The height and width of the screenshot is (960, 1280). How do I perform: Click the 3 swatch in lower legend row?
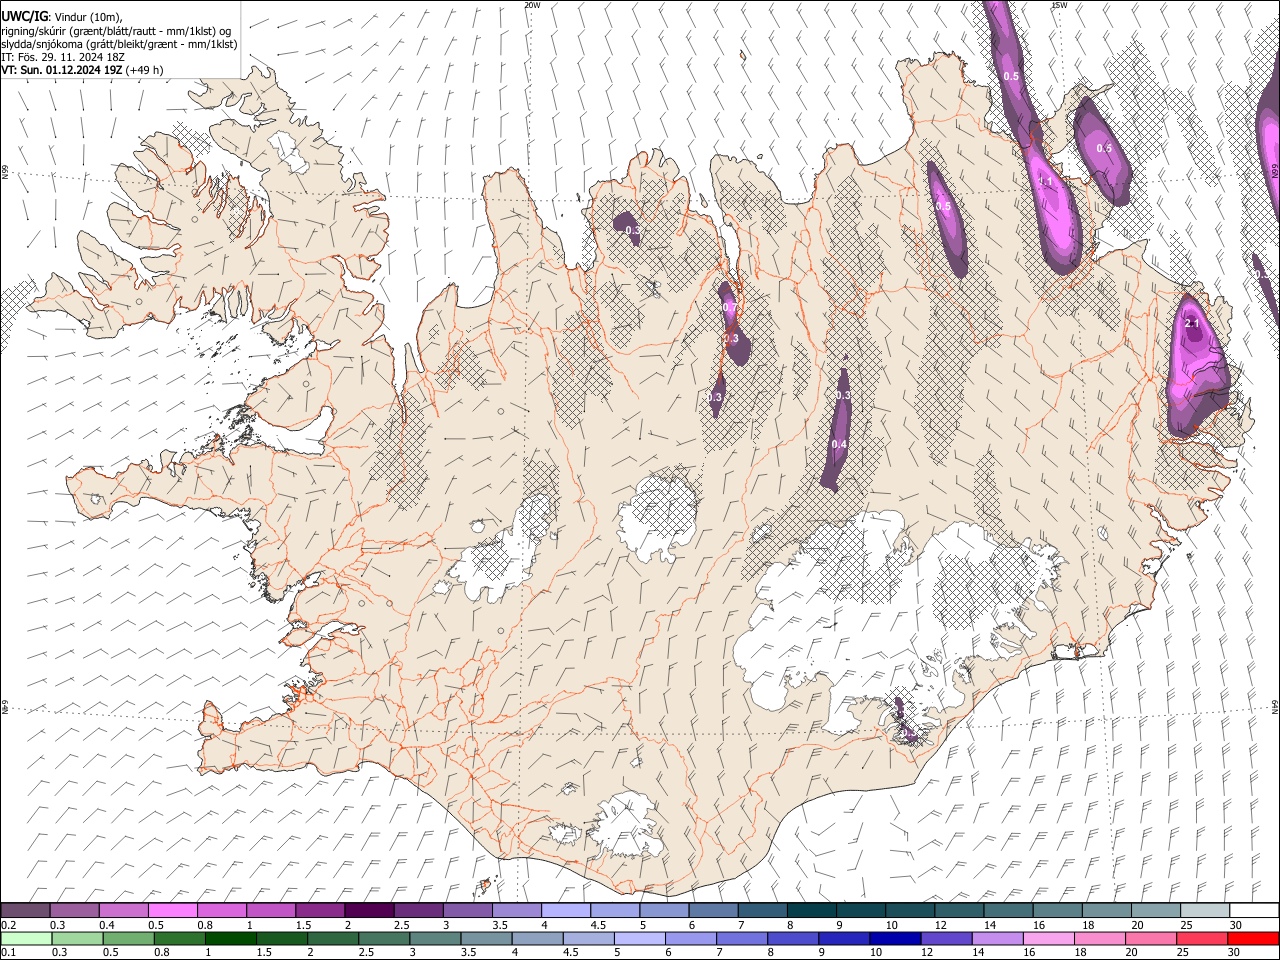[435, 939]
